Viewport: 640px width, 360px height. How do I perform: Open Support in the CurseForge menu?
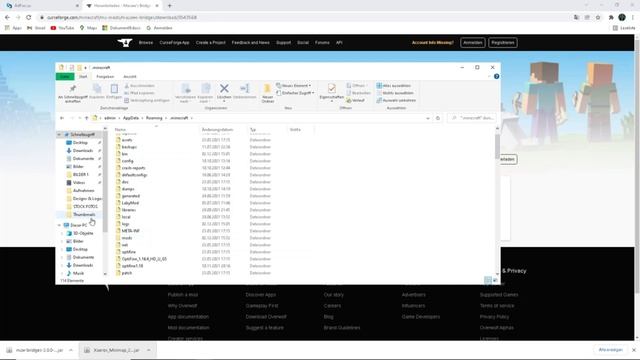284,42
